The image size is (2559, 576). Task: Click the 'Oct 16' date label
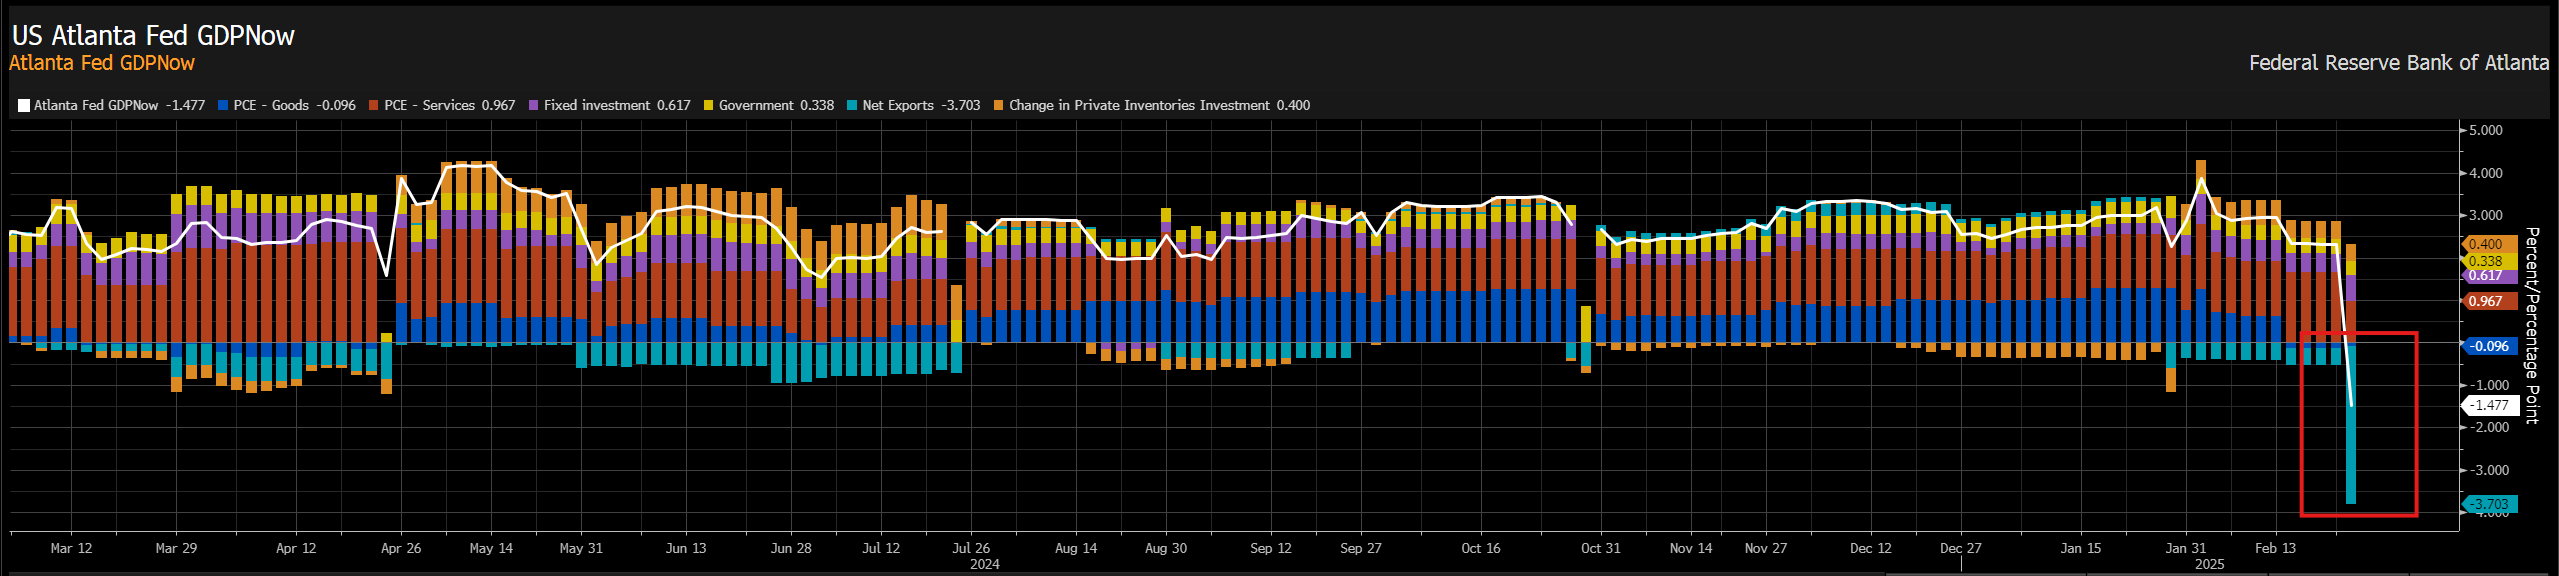[x=1481, y=548]
